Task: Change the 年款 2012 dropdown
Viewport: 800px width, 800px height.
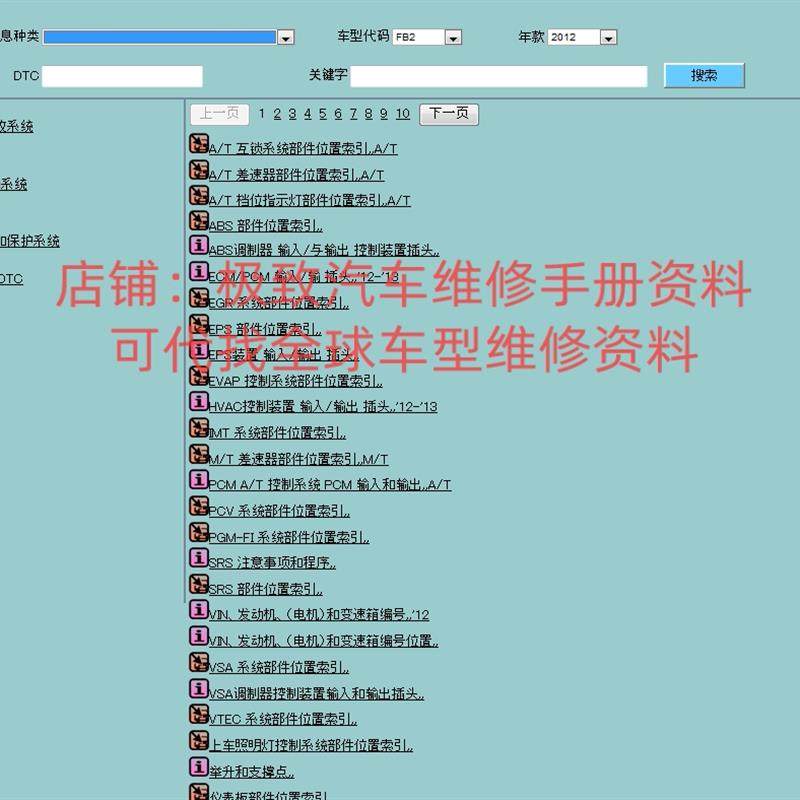Action: (x=607, y=36)
